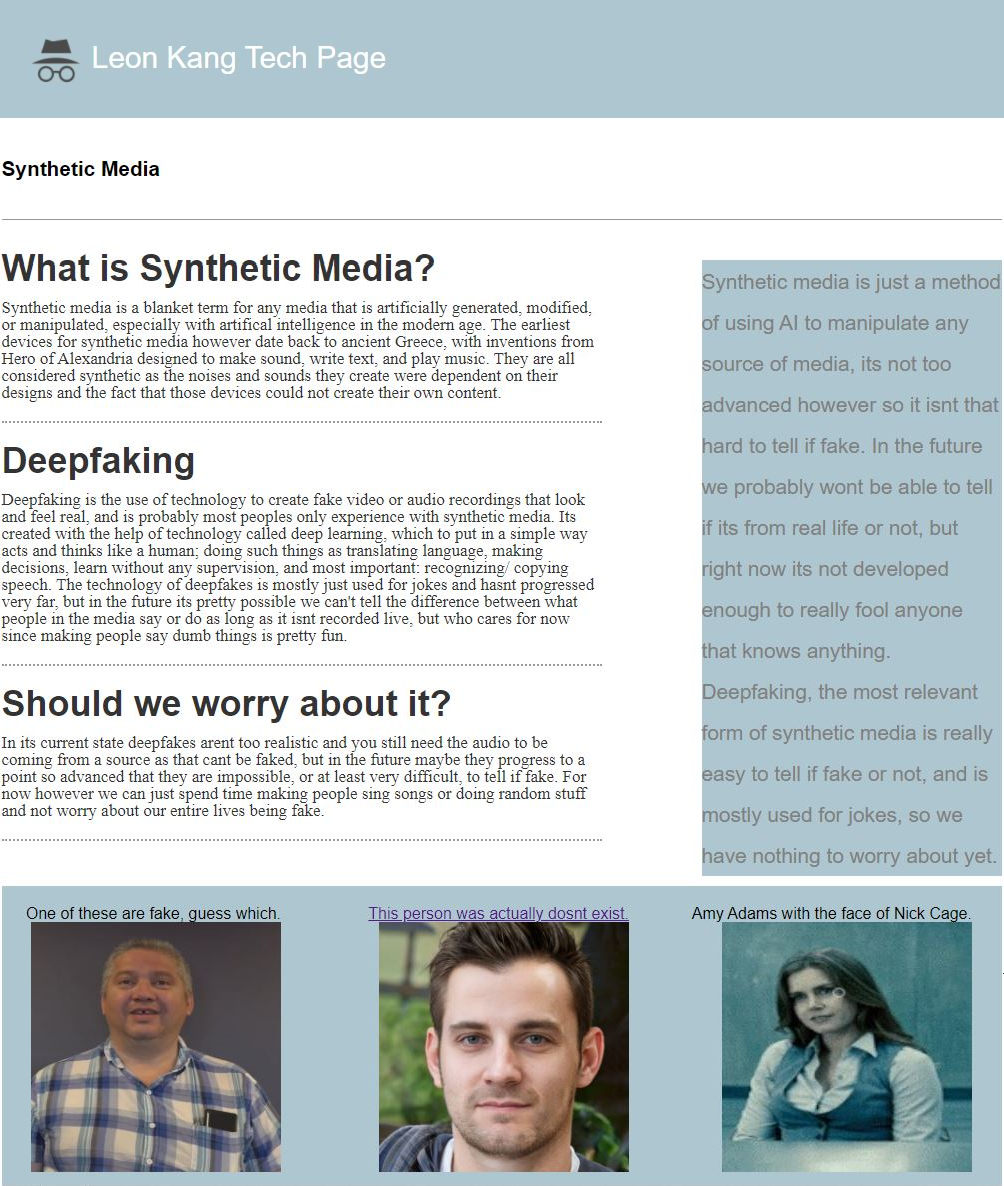The height and width of the screenshot is (1186, 1004).
Task: Click the horizontal rule below Synthetic Media title
Action: coord(501,219)
